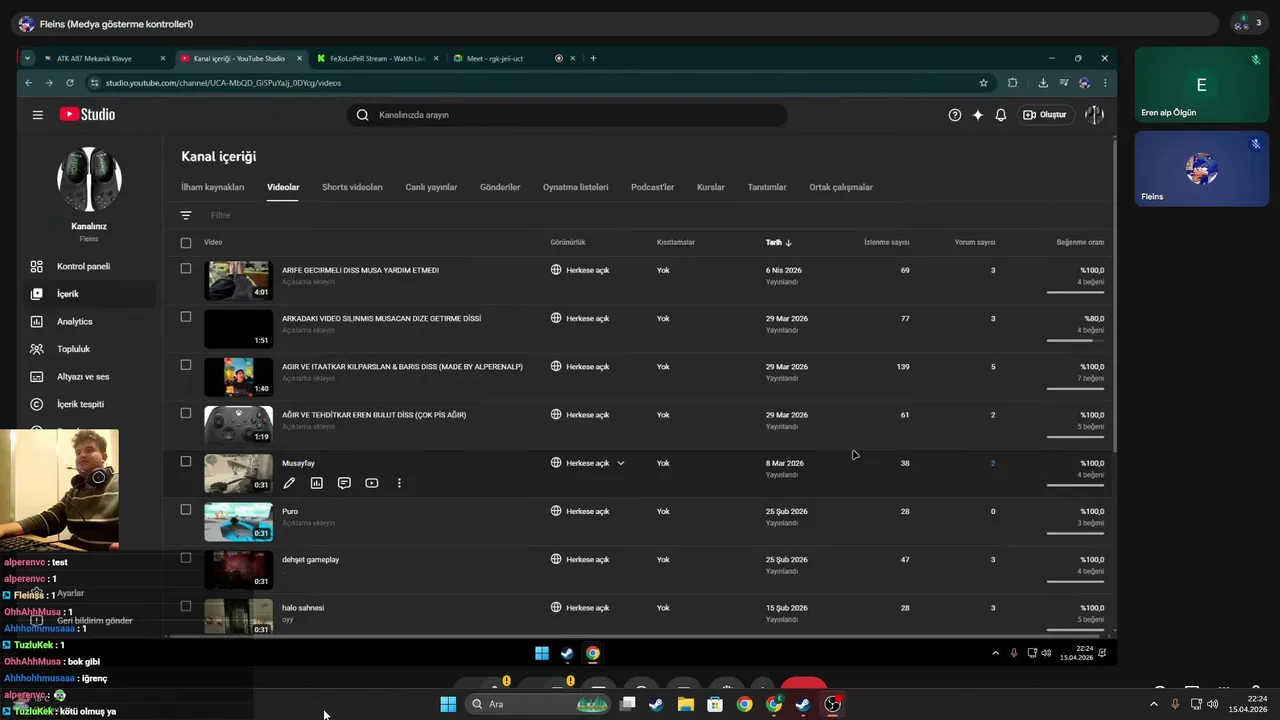The width and height of the screenshot is (1280, 720).
Task: Click the YouTube Studio logo
Action: [x=87, y=115]
